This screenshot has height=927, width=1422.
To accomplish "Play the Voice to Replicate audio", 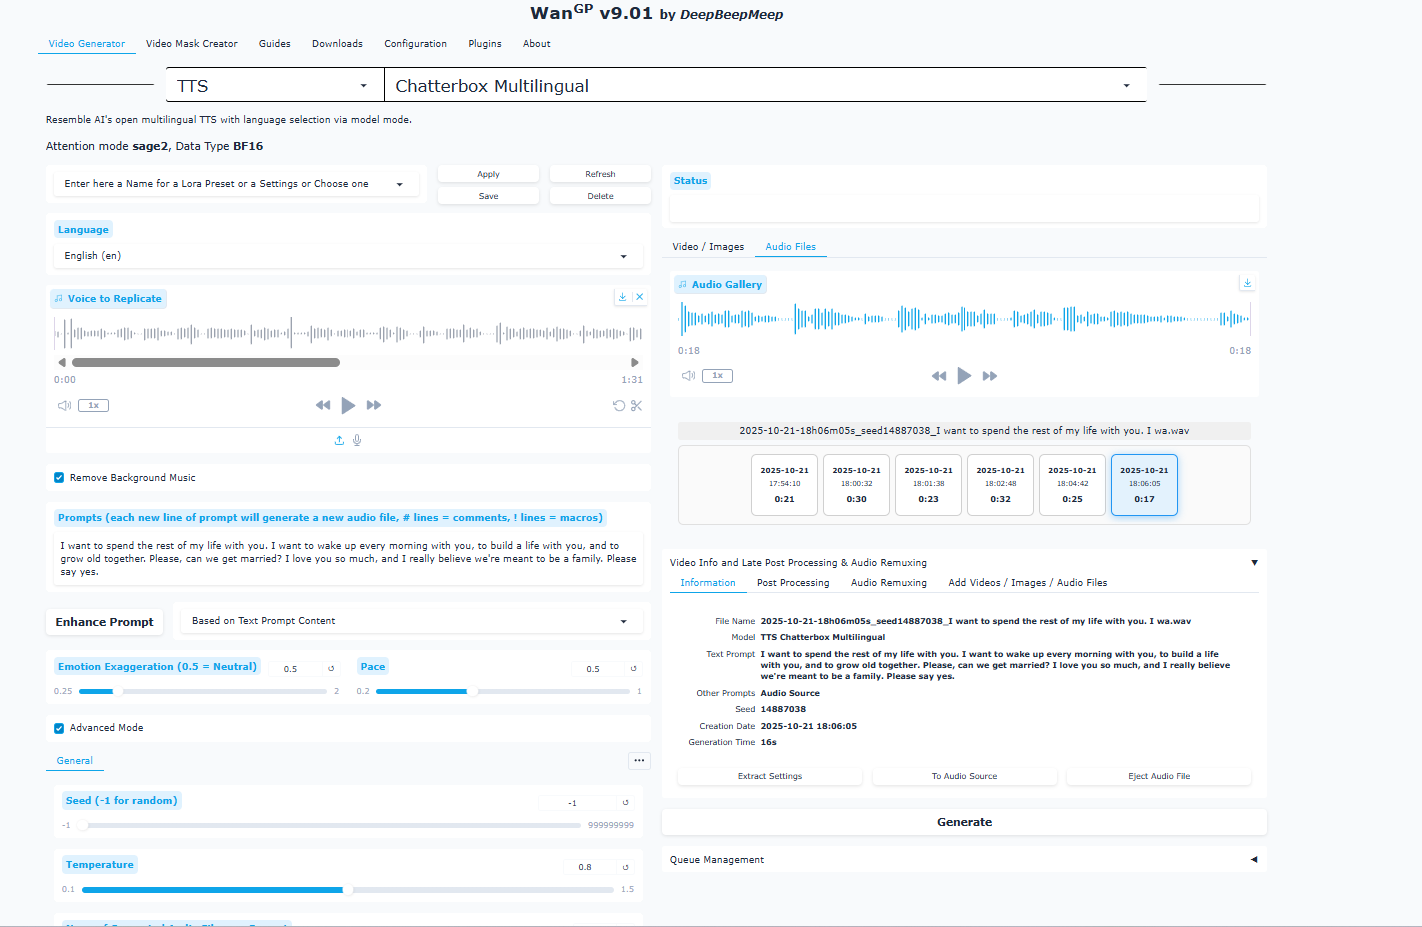I will 348,405.
